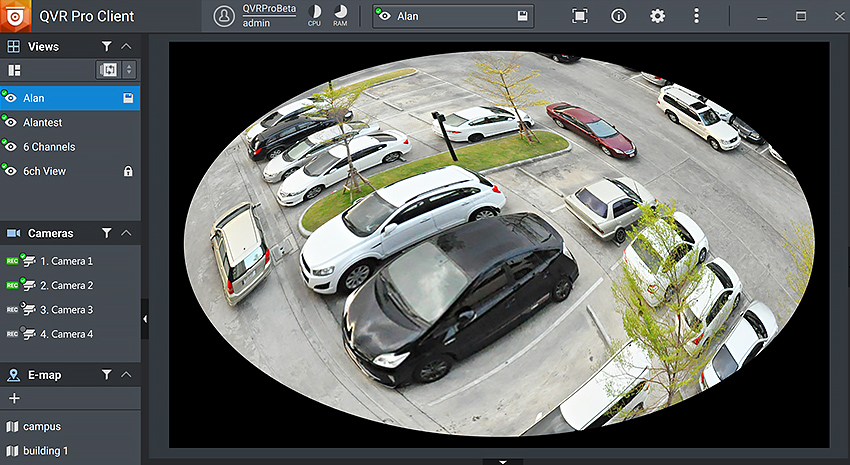Open the campus e-map
Screen dimensions: 850x465
coord(42,427)
